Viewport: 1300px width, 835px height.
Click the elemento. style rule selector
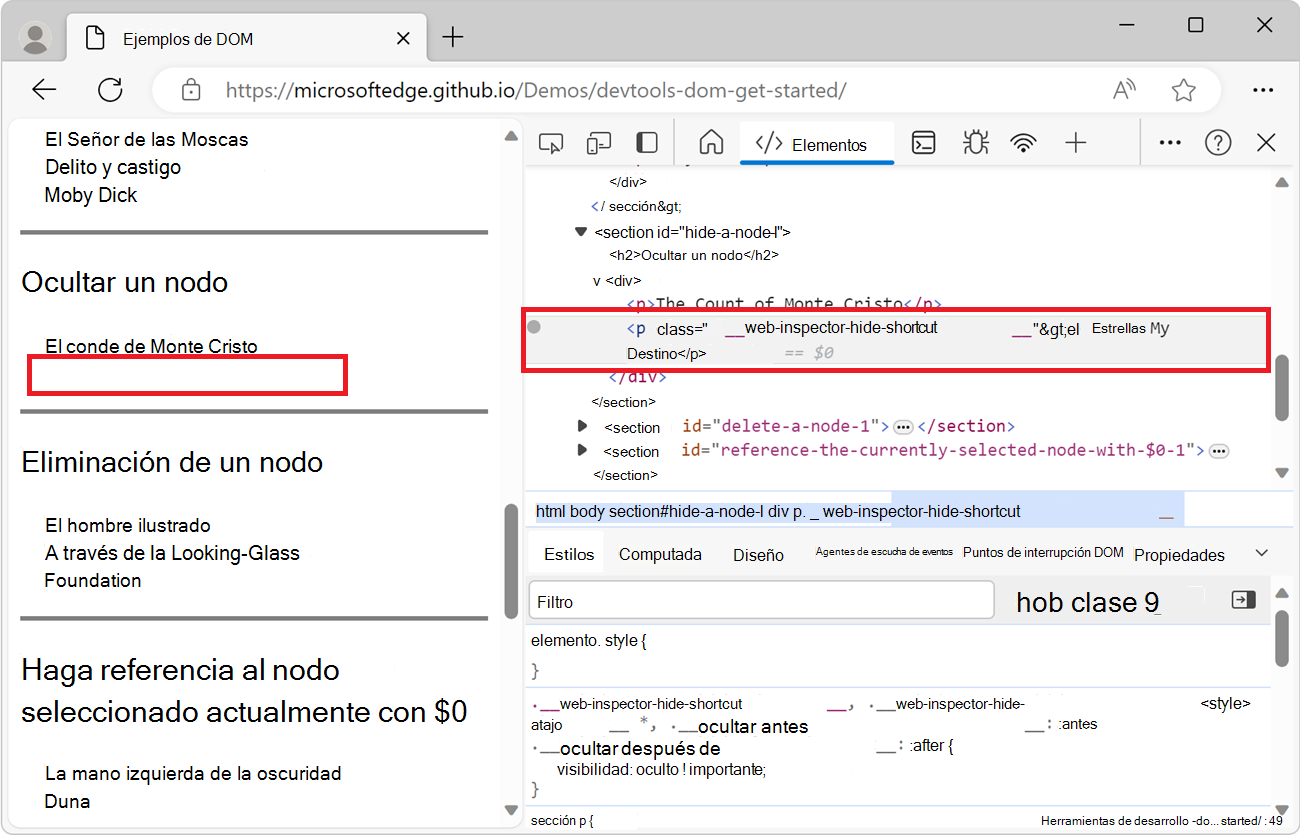(588, 640)
